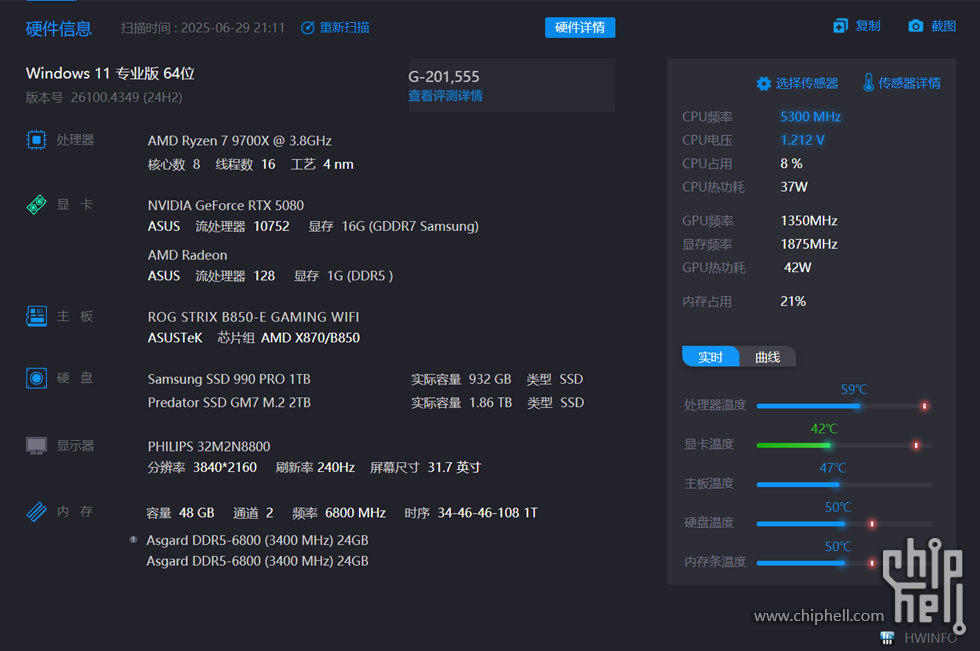Click the bullet dot beside first Asgard module

(x=133, y=539)
